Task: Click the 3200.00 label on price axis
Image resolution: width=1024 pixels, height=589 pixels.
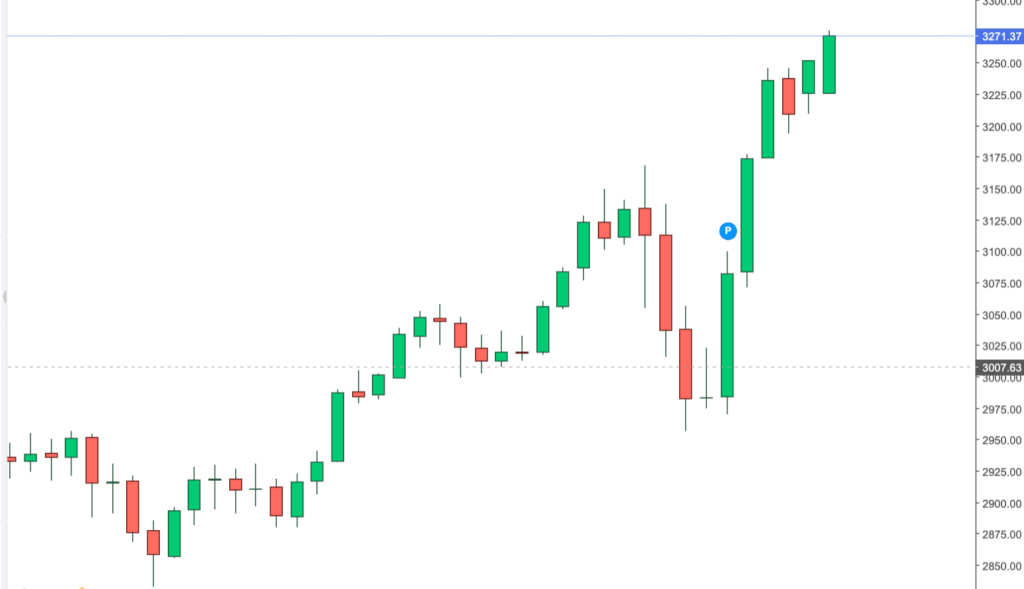Action: 1000,127
